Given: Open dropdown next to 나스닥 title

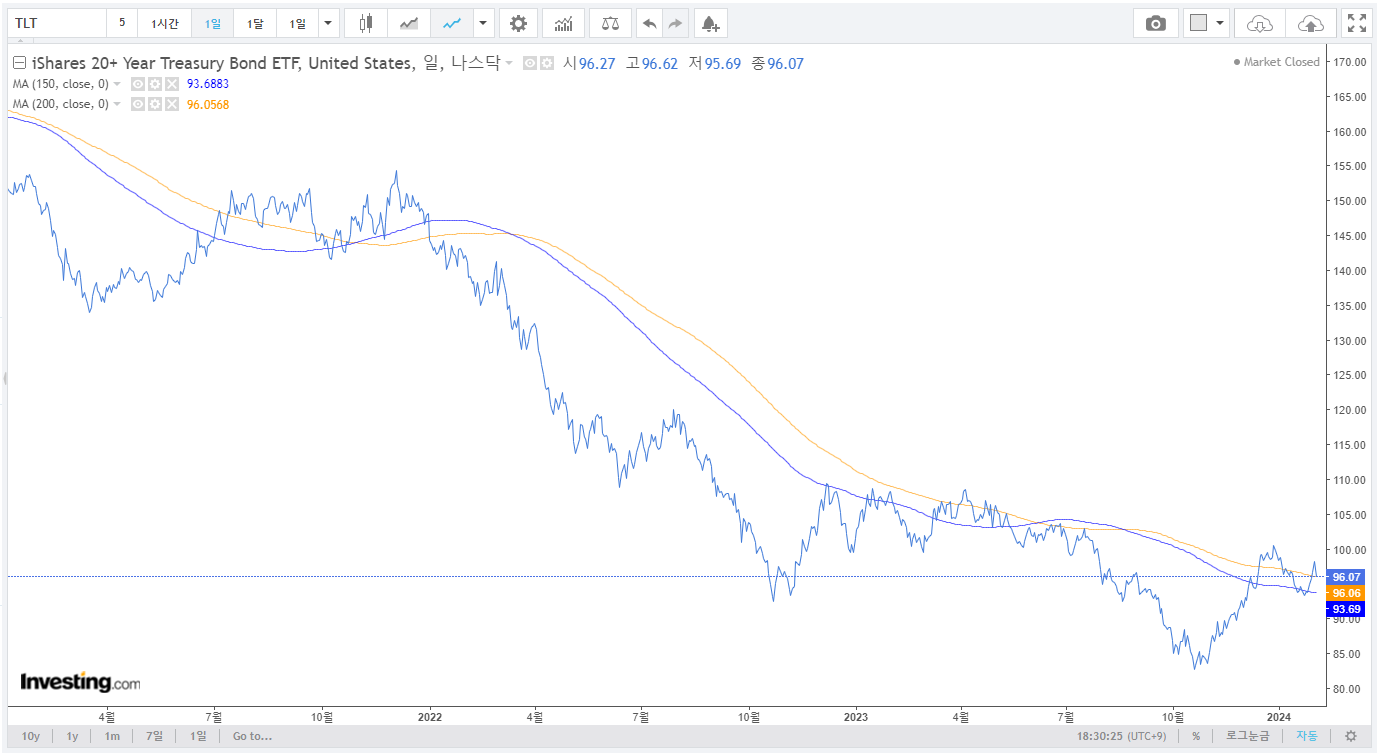Looking at the screenshot, I should pos(509,63).
